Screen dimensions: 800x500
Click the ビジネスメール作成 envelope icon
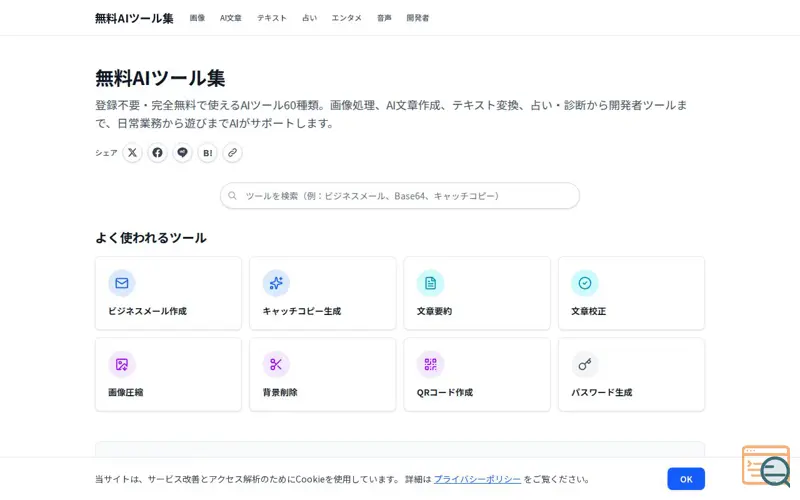(121, 283)
